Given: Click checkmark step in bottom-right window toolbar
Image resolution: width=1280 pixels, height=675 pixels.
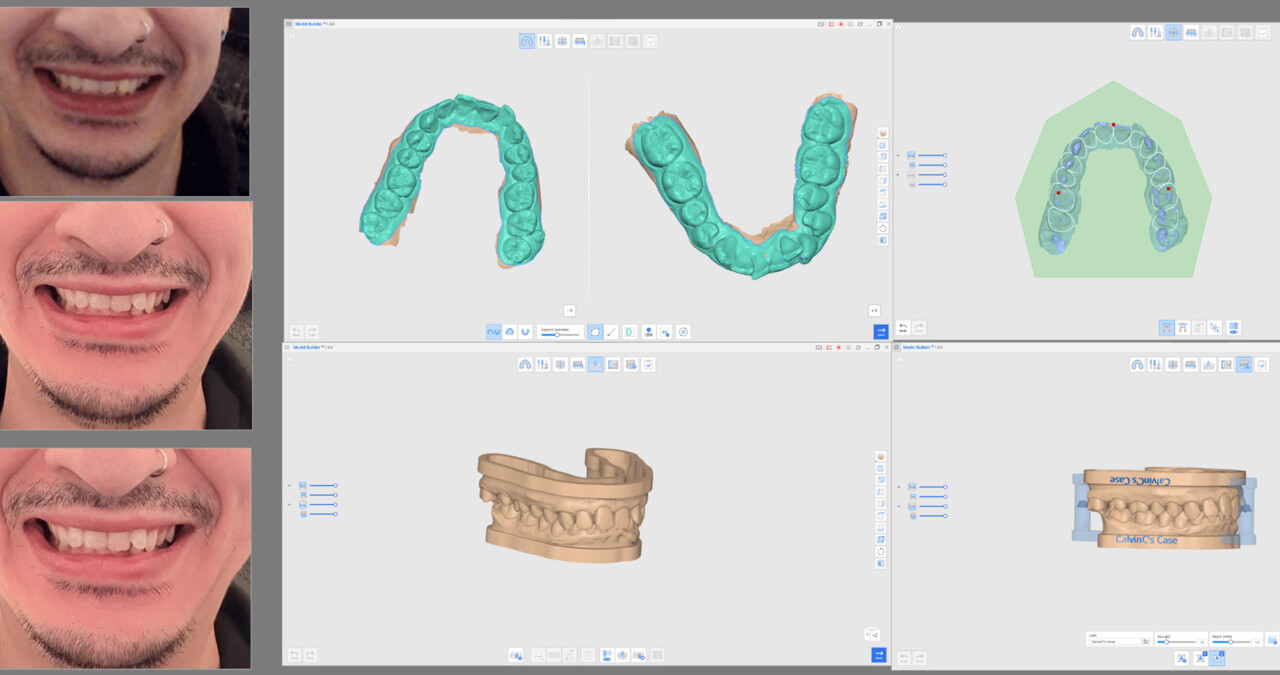Looking at the screenshot, I should click(x=1262, y=365).
